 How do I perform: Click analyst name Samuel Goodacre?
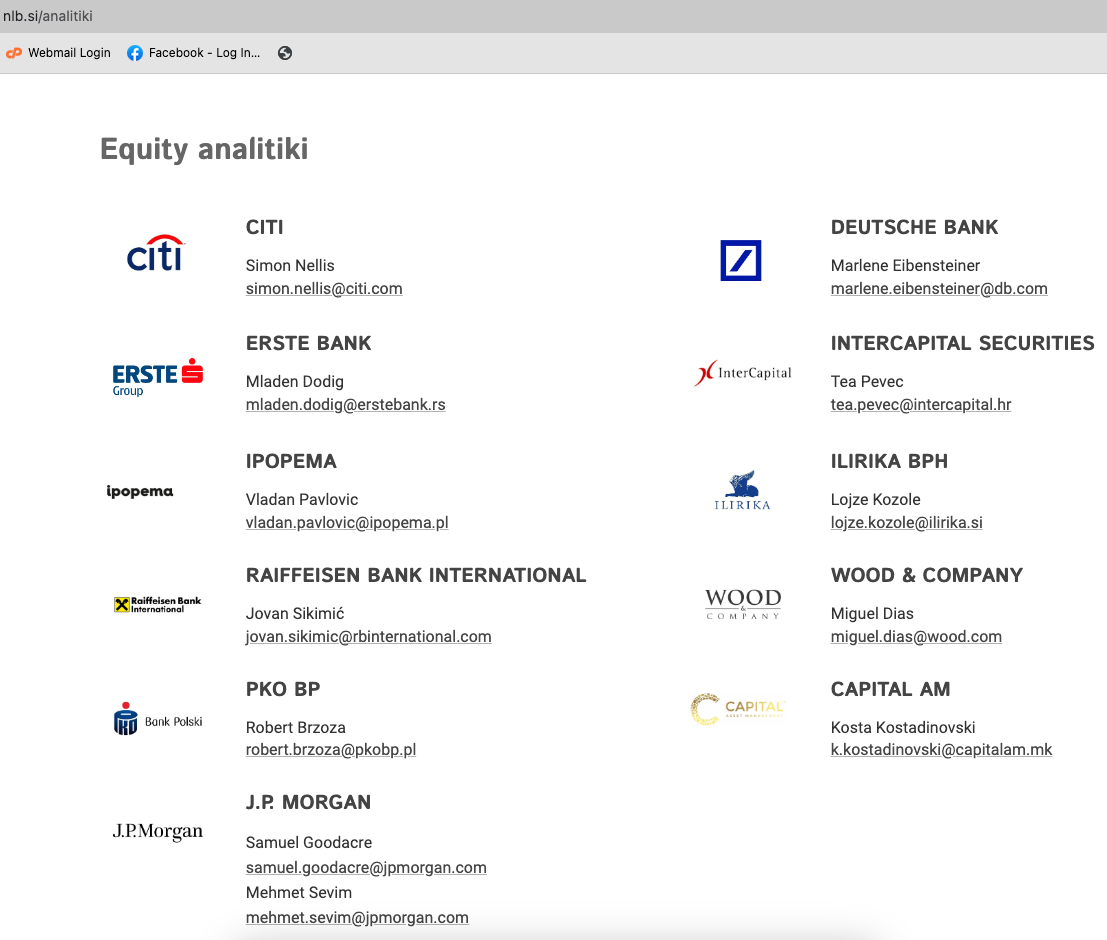(309, 843)
